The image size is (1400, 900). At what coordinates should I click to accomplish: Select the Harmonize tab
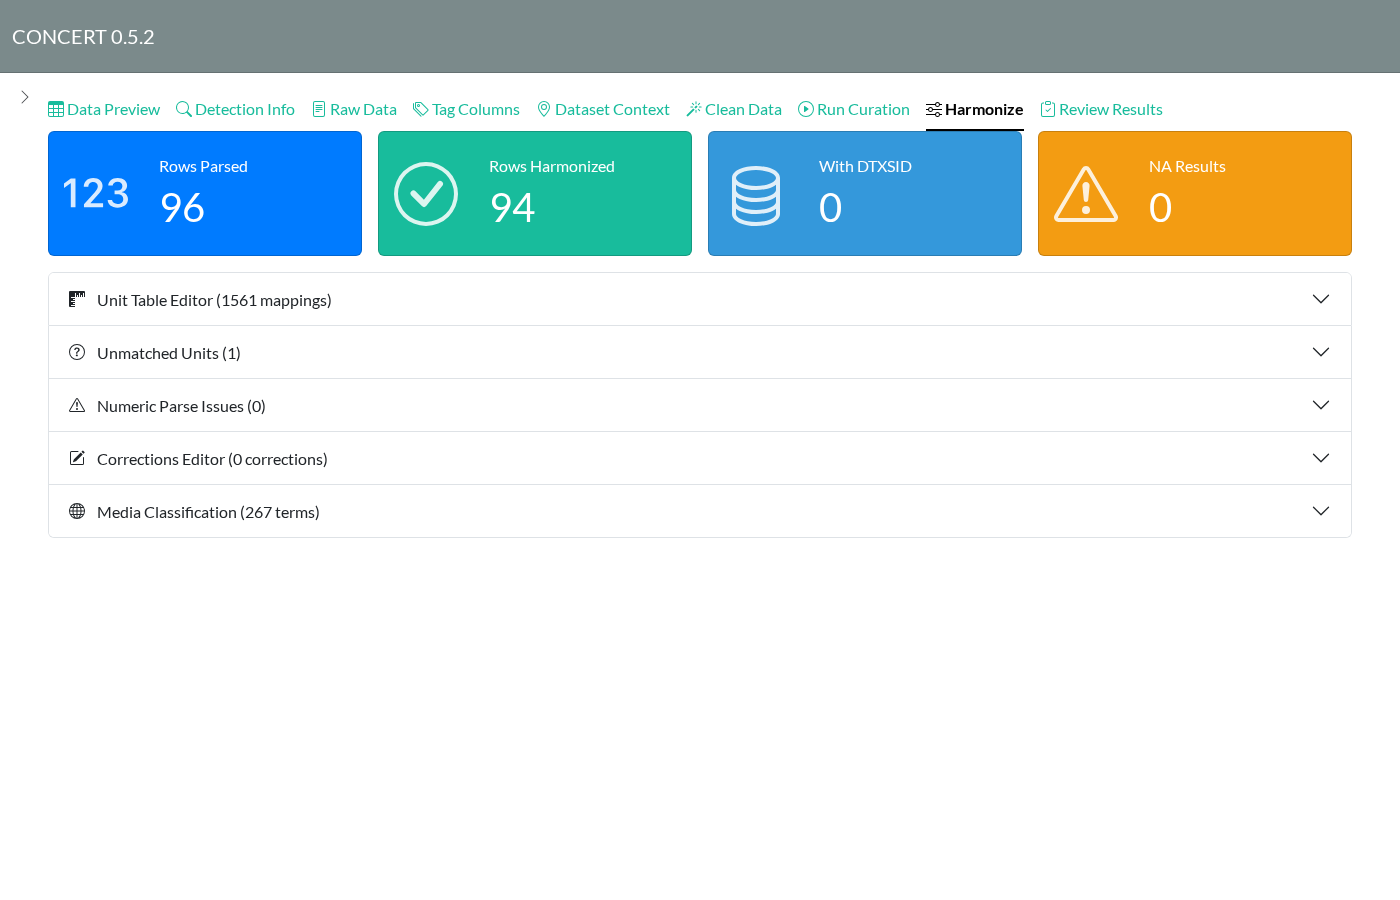(x=975, y=109)
